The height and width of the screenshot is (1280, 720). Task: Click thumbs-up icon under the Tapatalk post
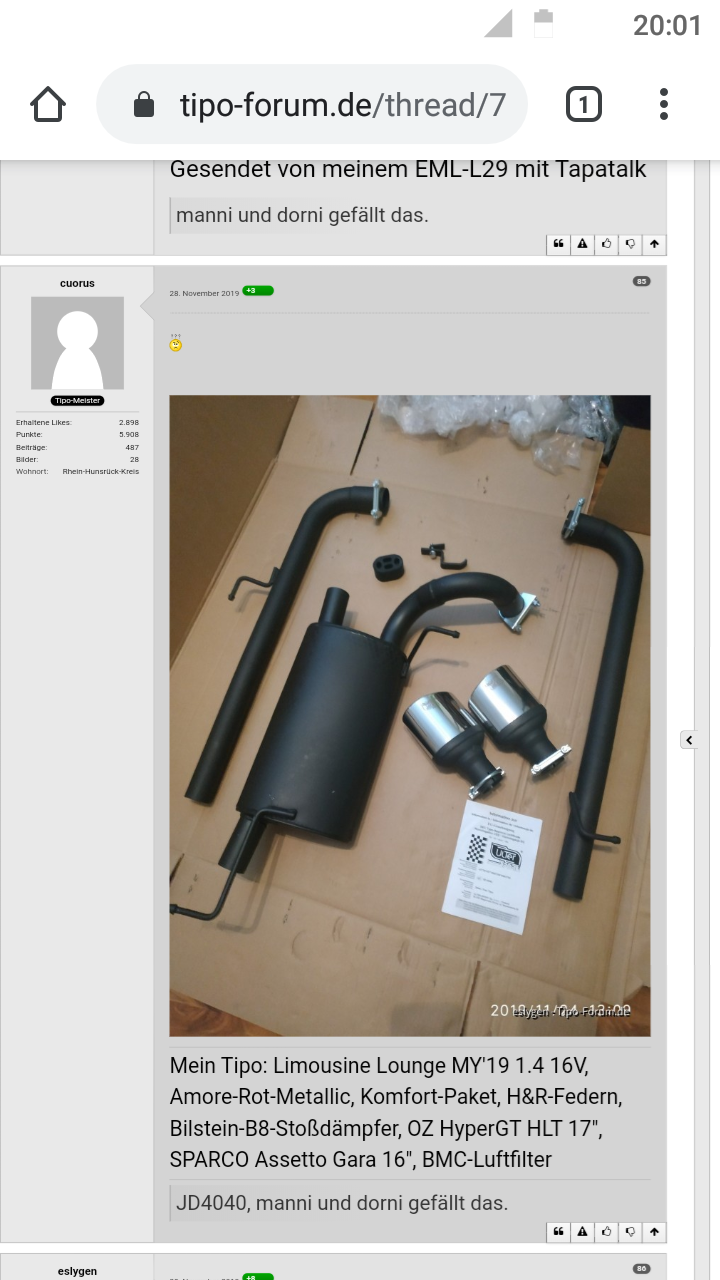606,244
